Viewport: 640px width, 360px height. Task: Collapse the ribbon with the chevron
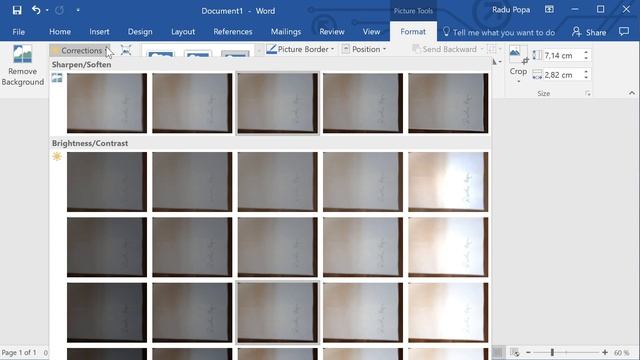click(632, 93)
